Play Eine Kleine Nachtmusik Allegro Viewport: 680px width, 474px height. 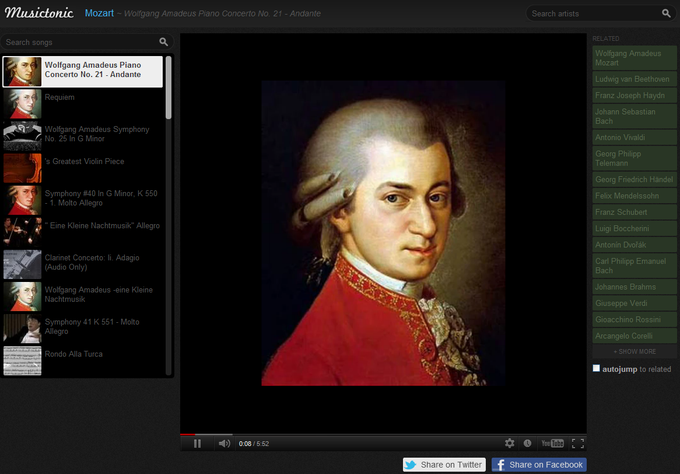pyautogui.click(x=82, y=232)
